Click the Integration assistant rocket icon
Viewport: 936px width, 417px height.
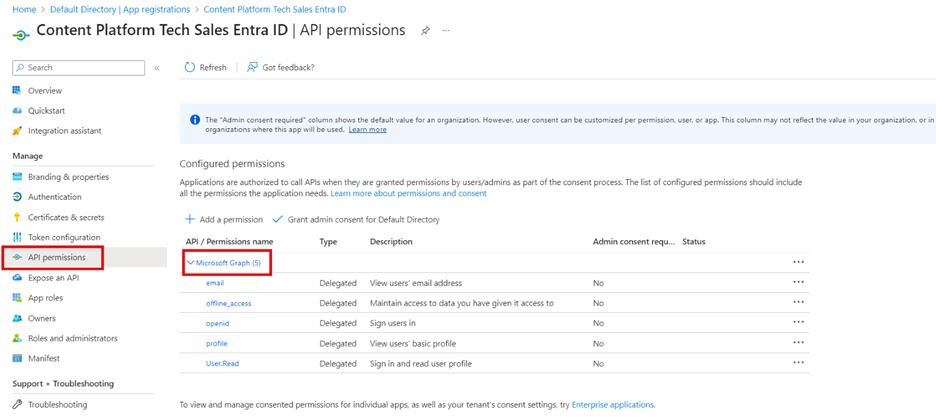tap(17, 131)
